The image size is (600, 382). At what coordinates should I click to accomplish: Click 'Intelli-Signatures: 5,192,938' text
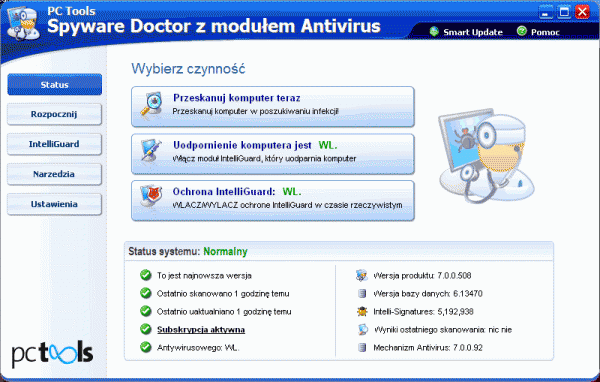(x=424, y=312)
